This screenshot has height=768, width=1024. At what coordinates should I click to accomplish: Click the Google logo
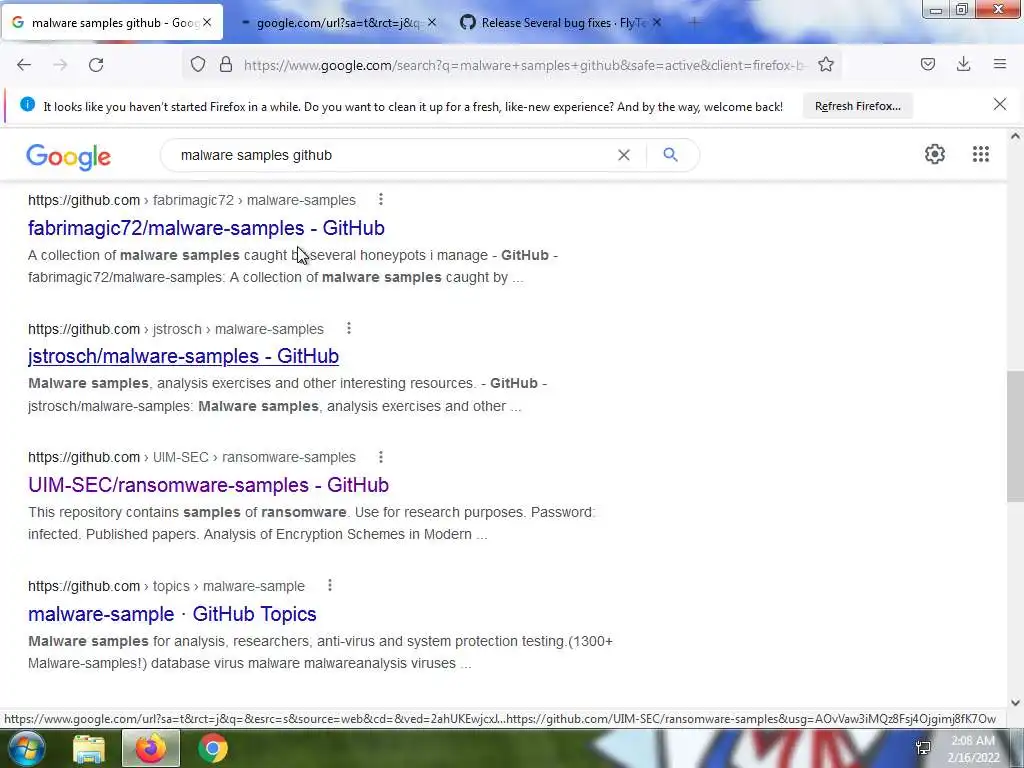[69, 156]
